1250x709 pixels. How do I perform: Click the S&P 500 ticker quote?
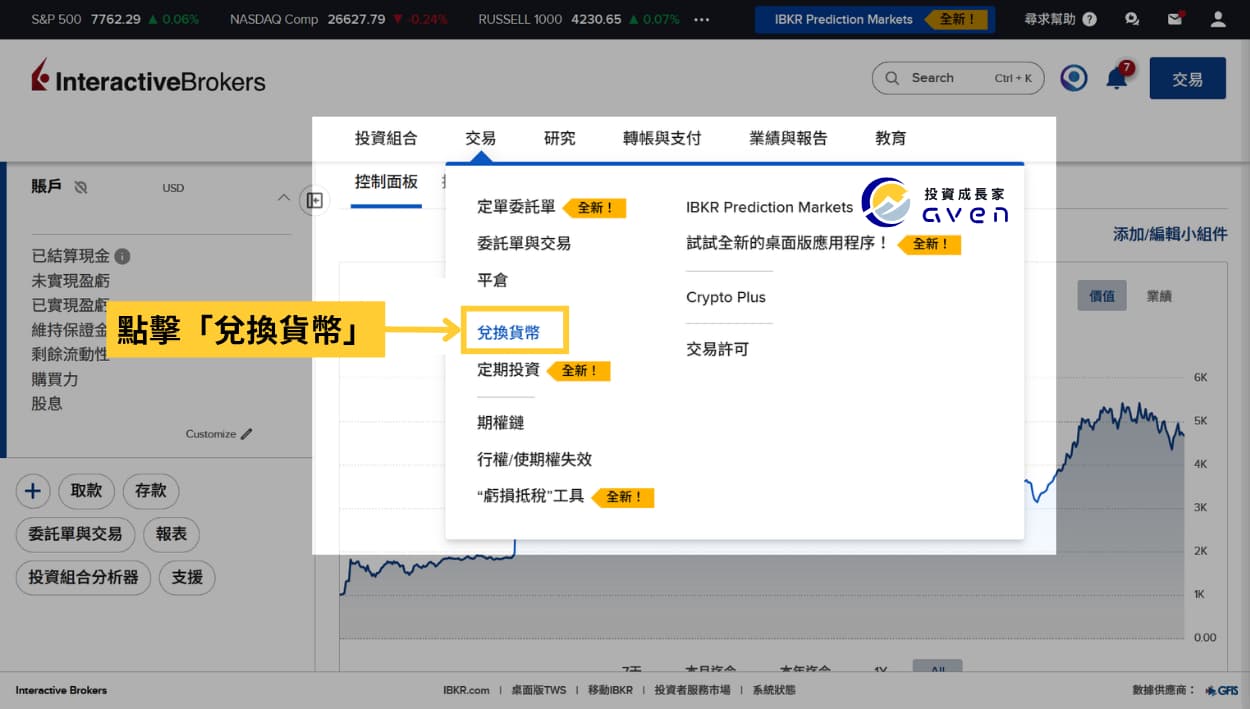point(115,19)
